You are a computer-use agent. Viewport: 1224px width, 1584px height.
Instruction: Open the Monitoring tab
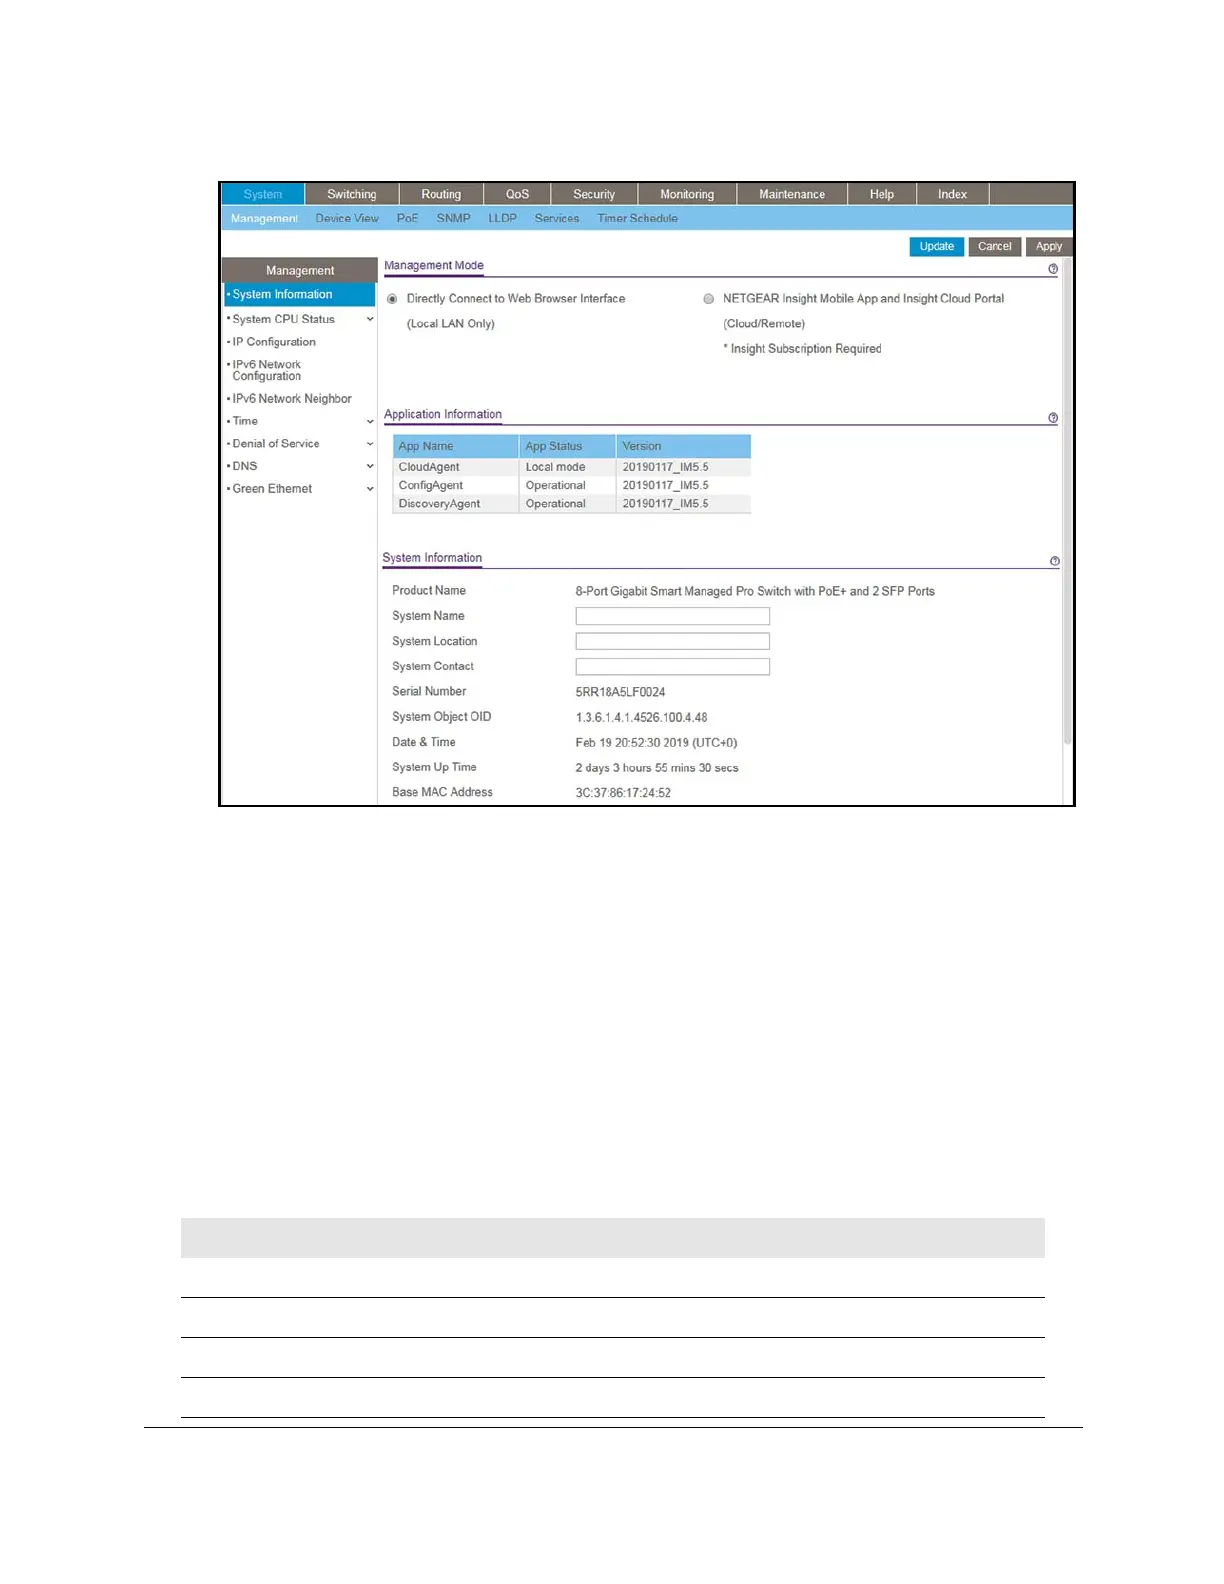tap(687, 194)
